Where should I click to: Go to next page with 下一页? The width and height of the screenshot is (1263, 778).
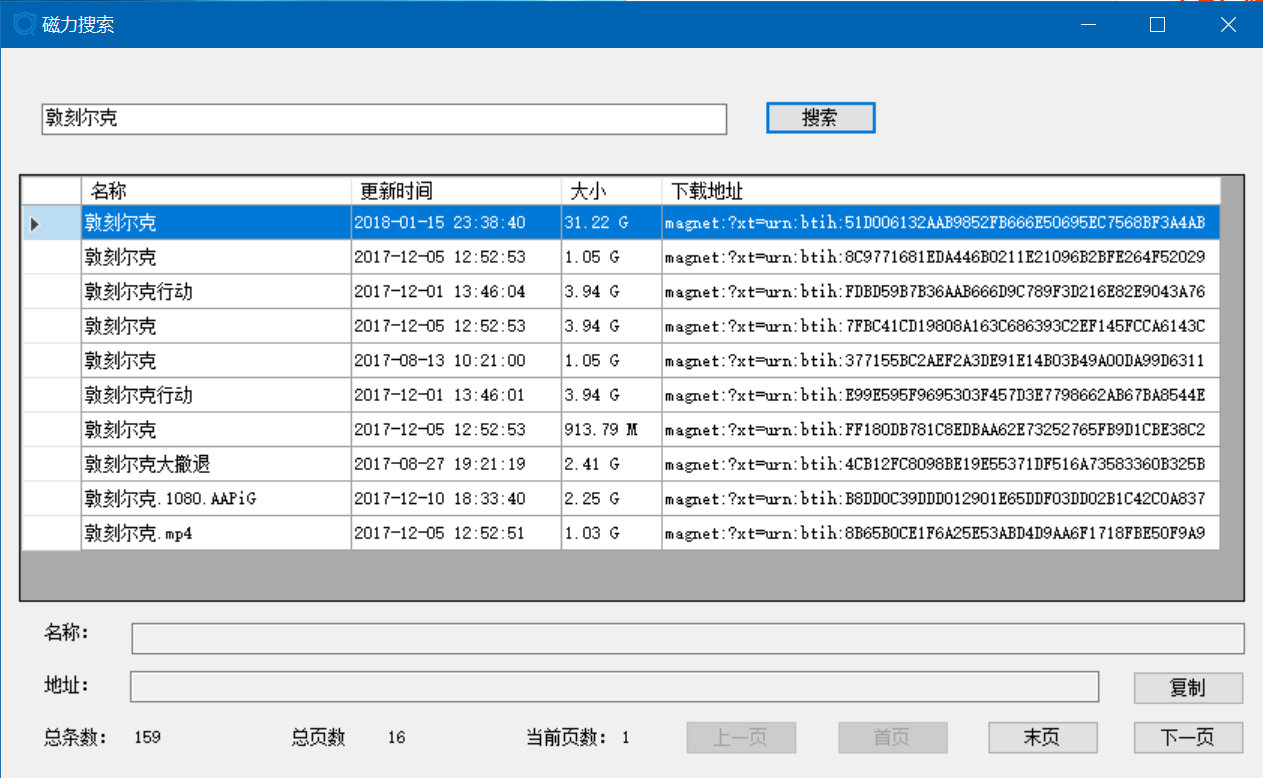[1187, 738]
